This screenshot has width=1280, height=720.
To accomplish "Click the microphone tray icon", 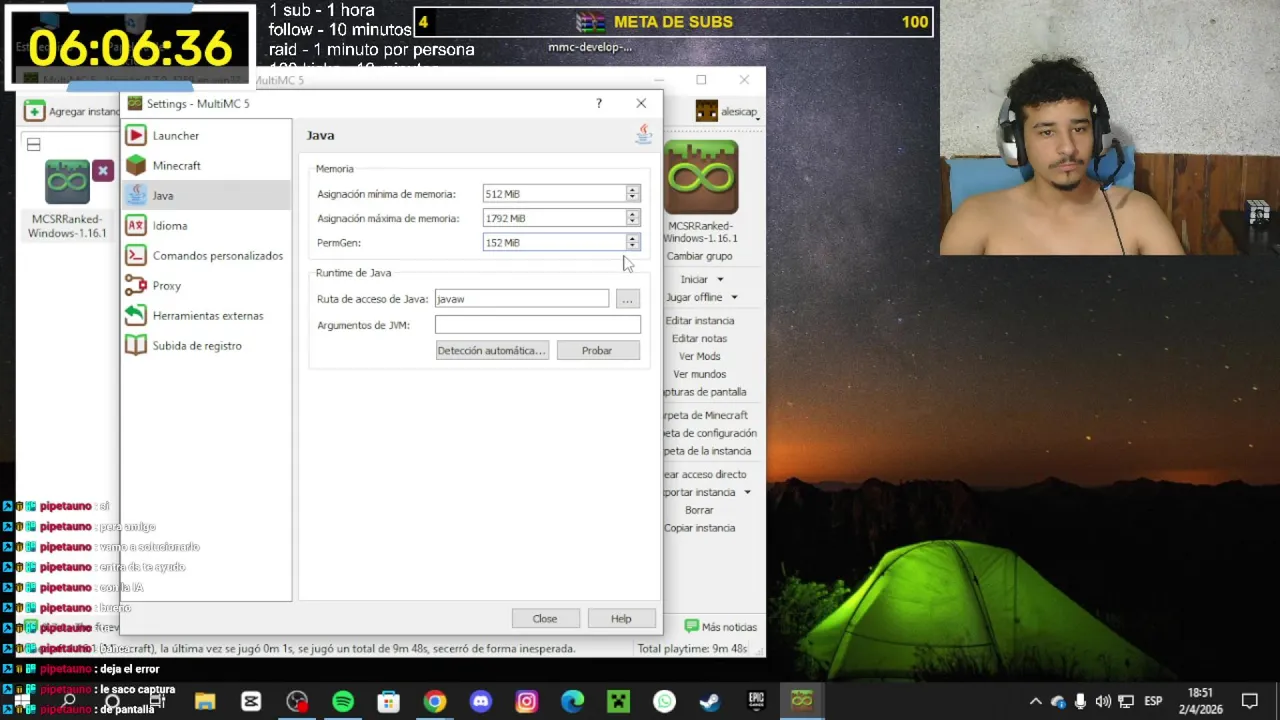I will tap(1080, 702).
